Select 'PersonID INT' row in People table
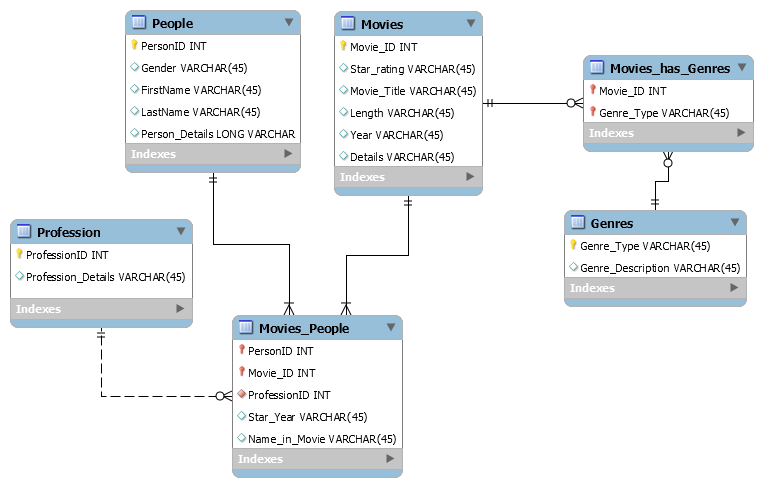The height and width of the screenshot is (487, 763). pyautogui.click(x=213, y=46)
